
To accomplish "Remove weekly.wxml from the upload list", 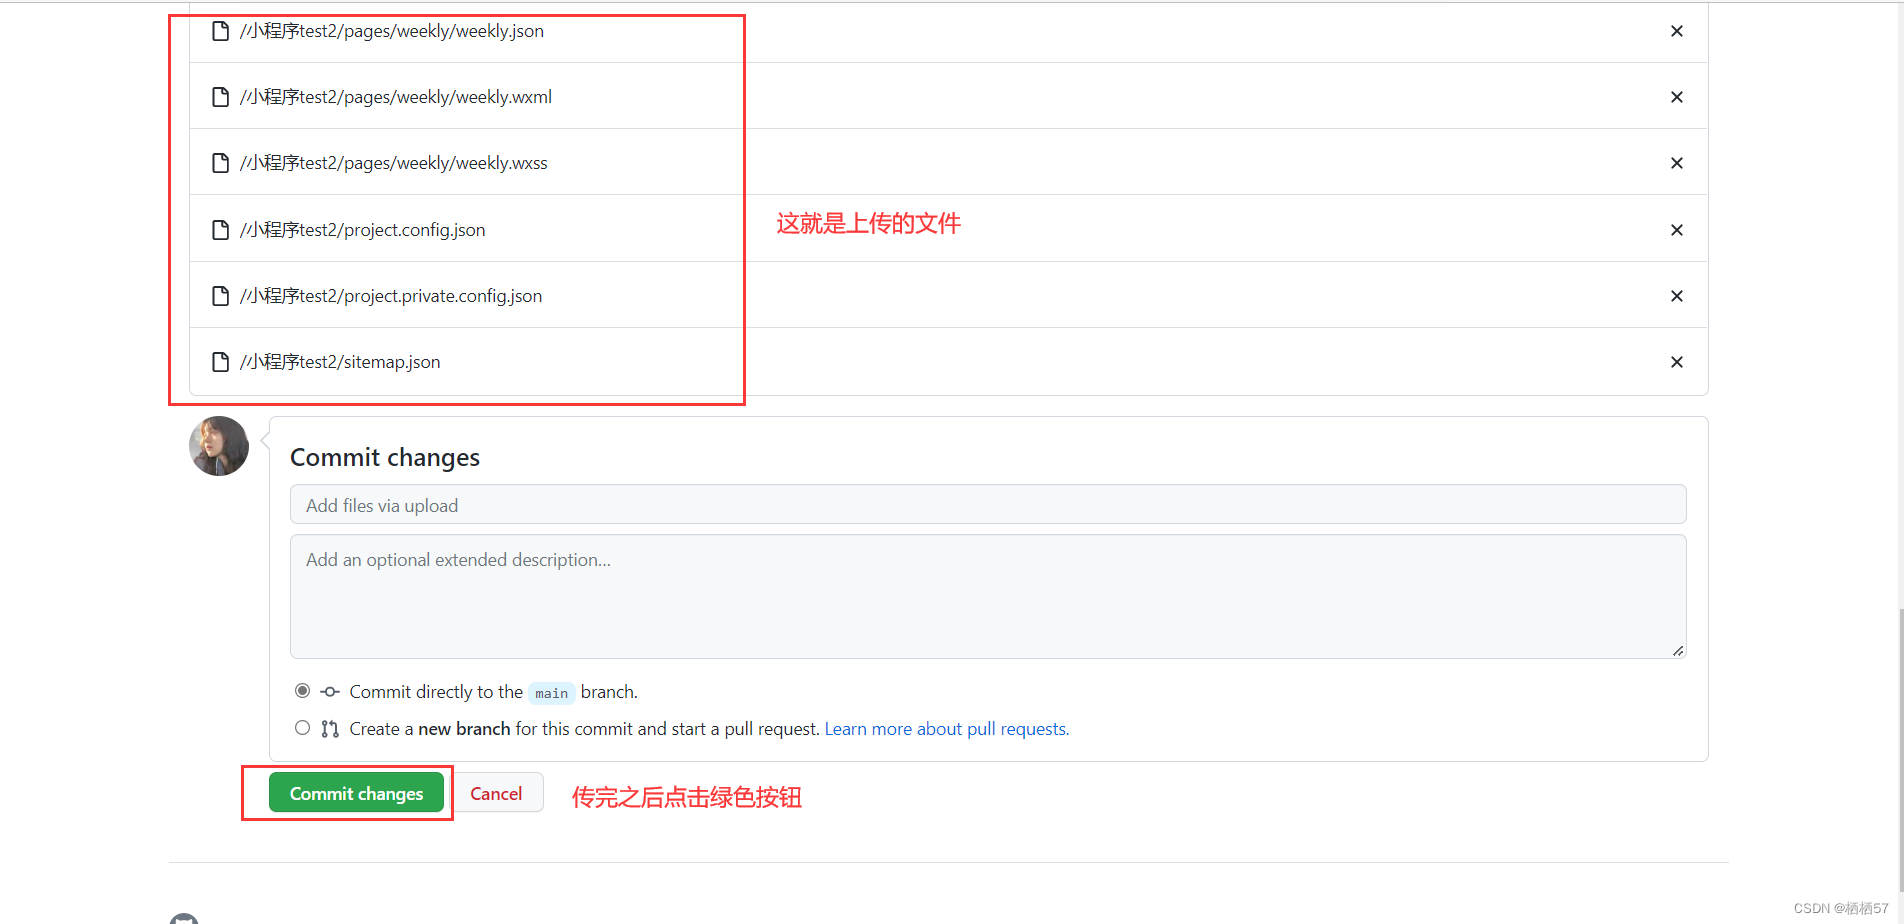I will 1677,97.
